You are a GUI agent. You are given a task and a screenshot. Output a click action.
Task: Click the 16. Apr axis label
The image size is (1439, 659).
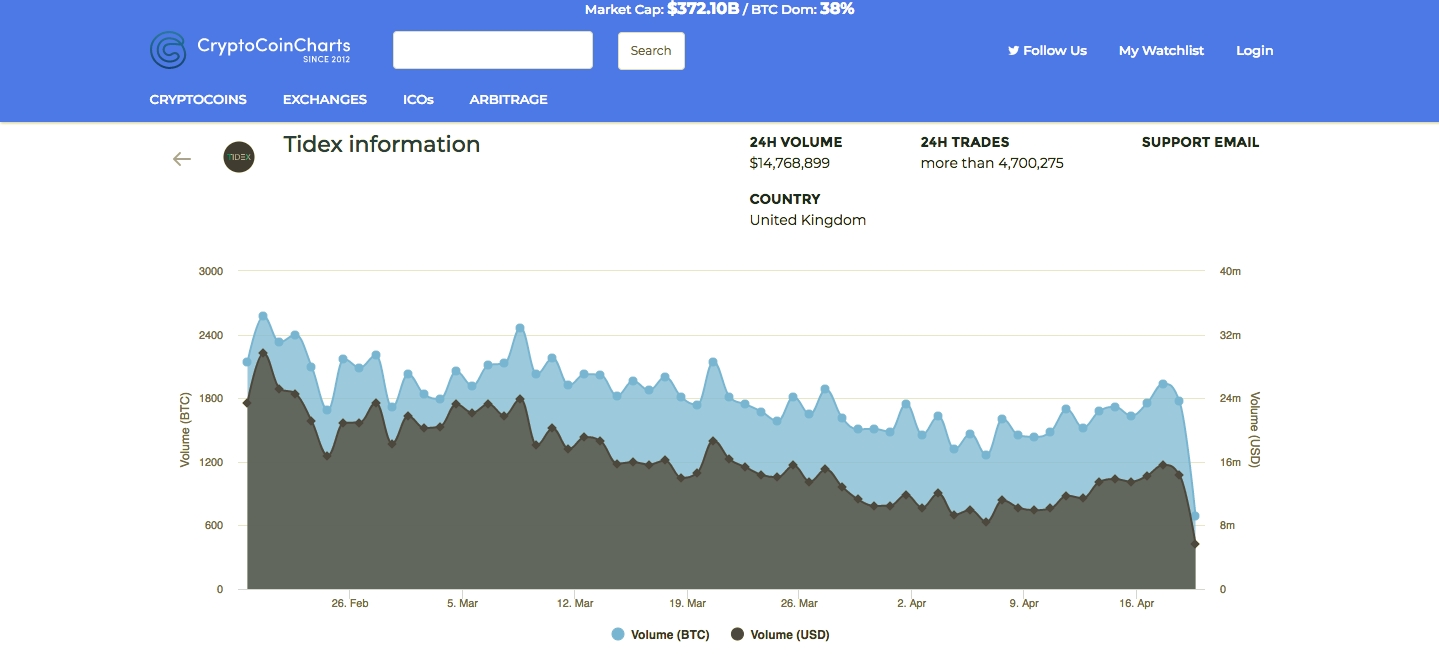[1137, 604]
